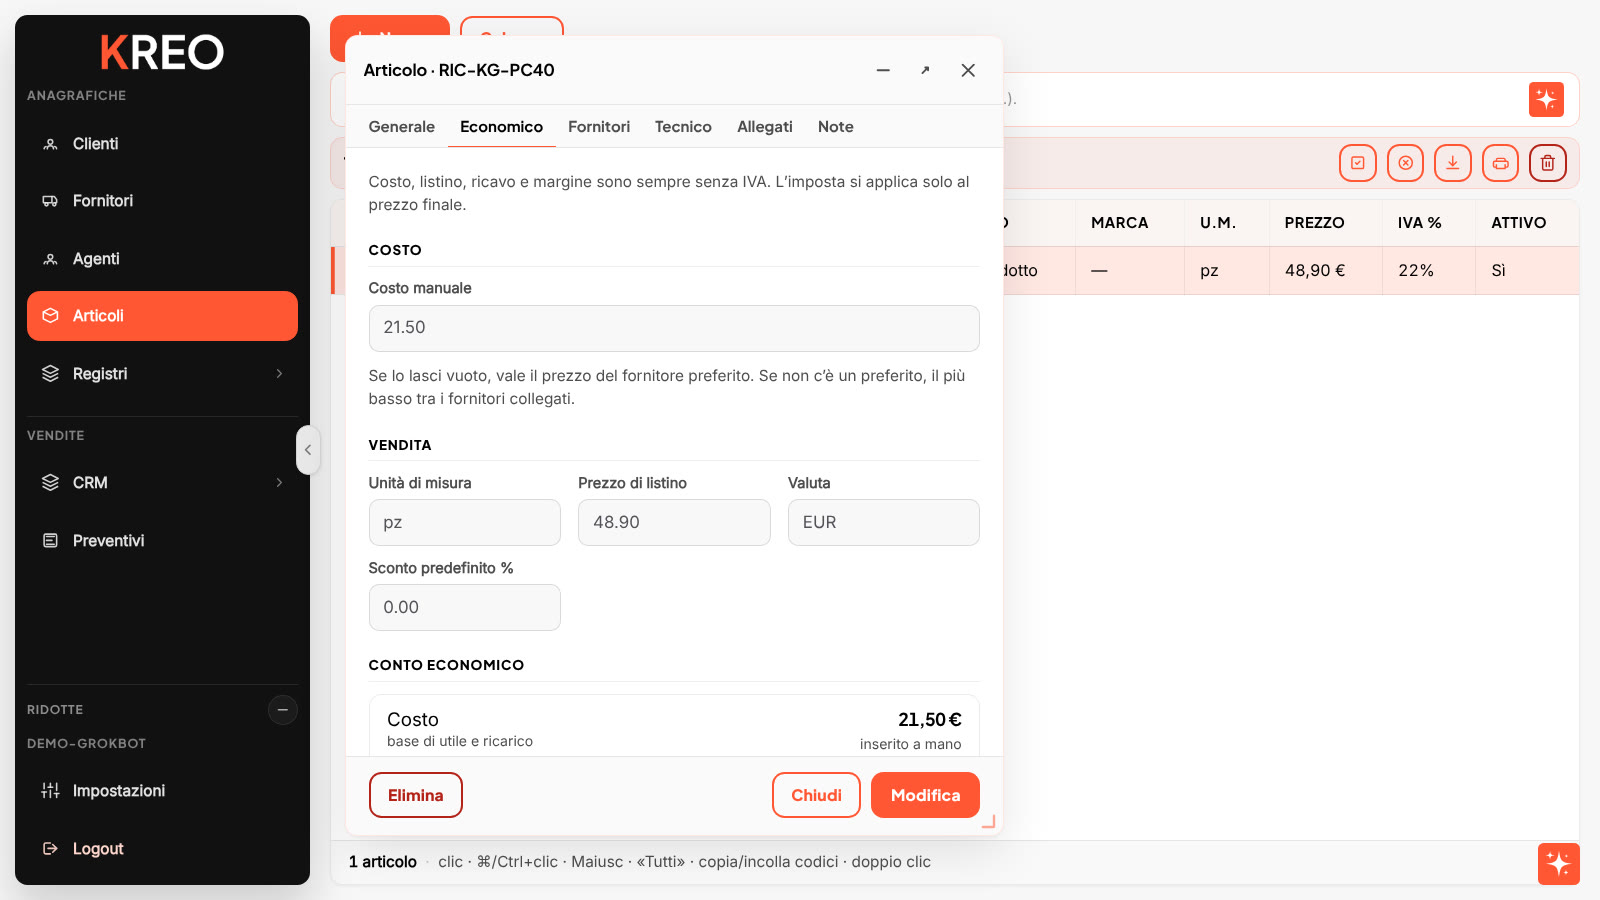
Task: Click the Modifica button
Action: (925, 795)
